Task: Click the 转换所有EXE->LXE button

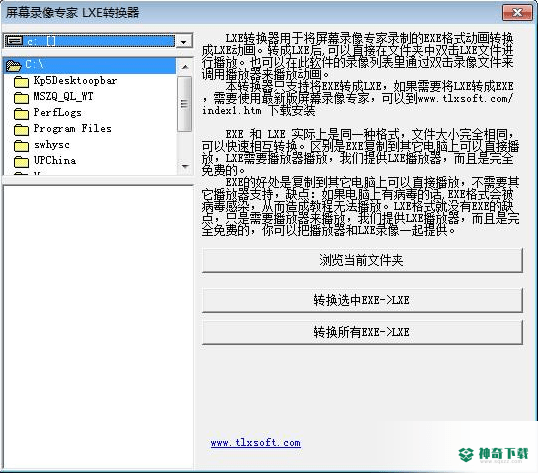Action: 362,332
